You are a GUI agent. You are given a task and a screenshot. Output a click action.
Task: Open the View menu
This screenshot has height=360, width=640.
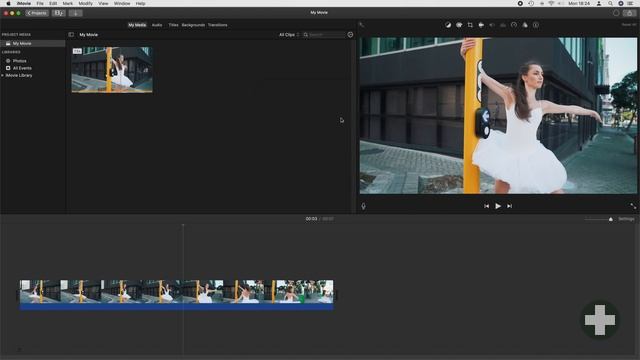[x=103, y=3]
